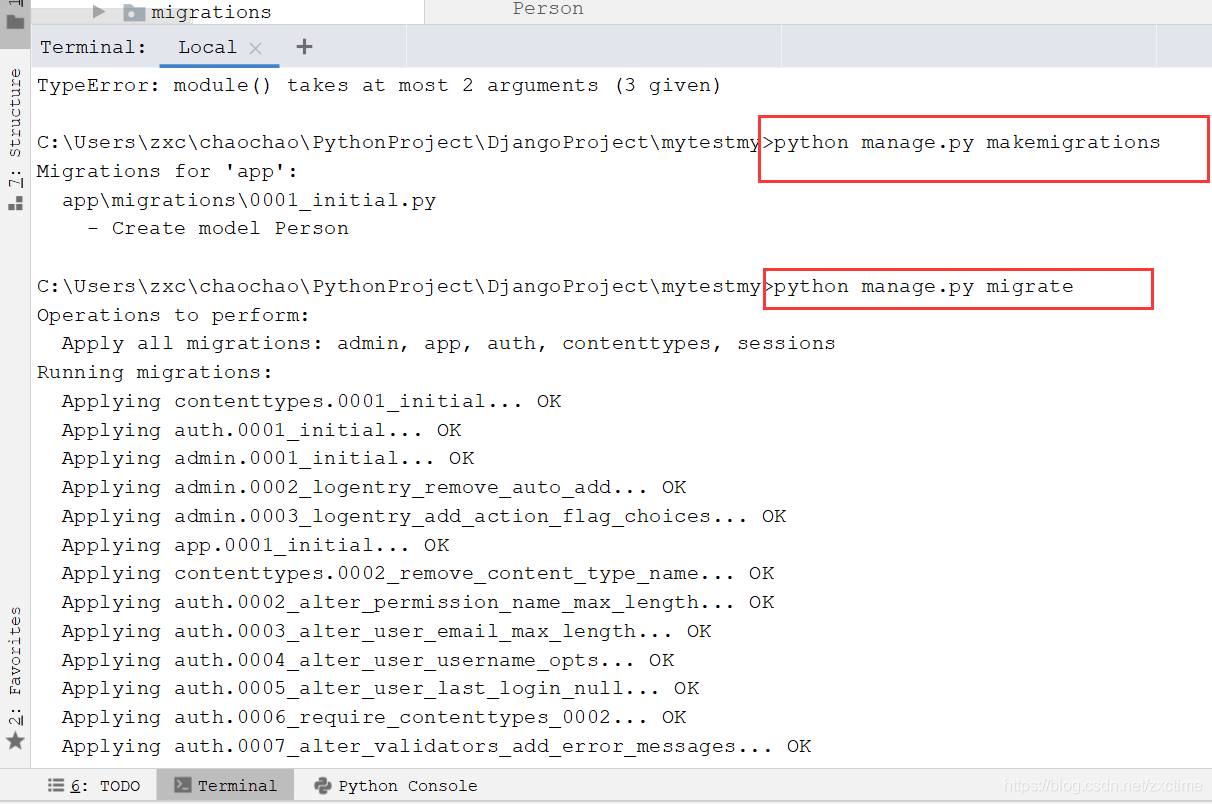
Task: Click 'auth.0005_alter_user_last_login_null' line
Action: tap(380, 689)
